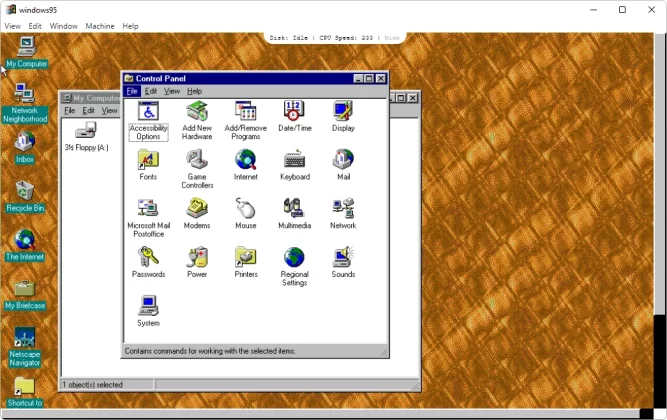Select the Modems icon
This screenshot has width=667, height=420.
(x=197, y=209)
